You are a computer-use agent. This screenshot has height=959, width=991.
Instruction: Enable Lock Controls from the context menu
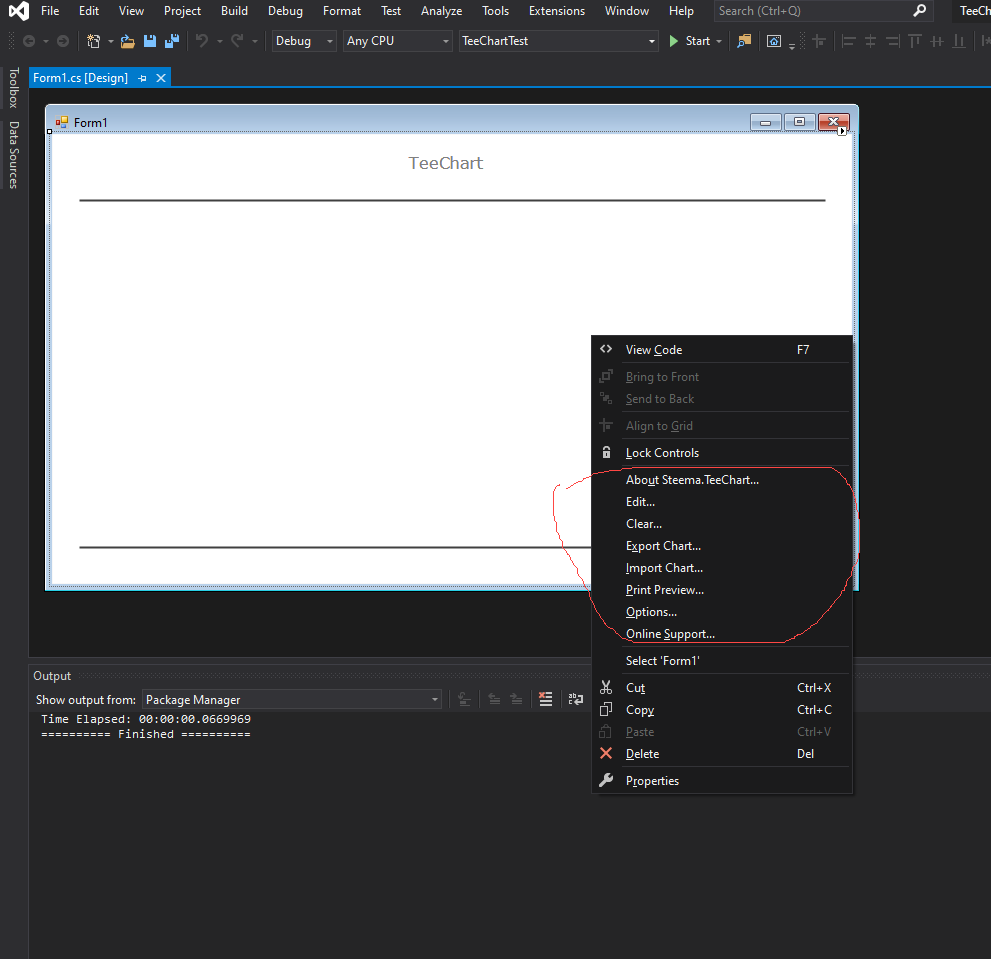[663, 452]
